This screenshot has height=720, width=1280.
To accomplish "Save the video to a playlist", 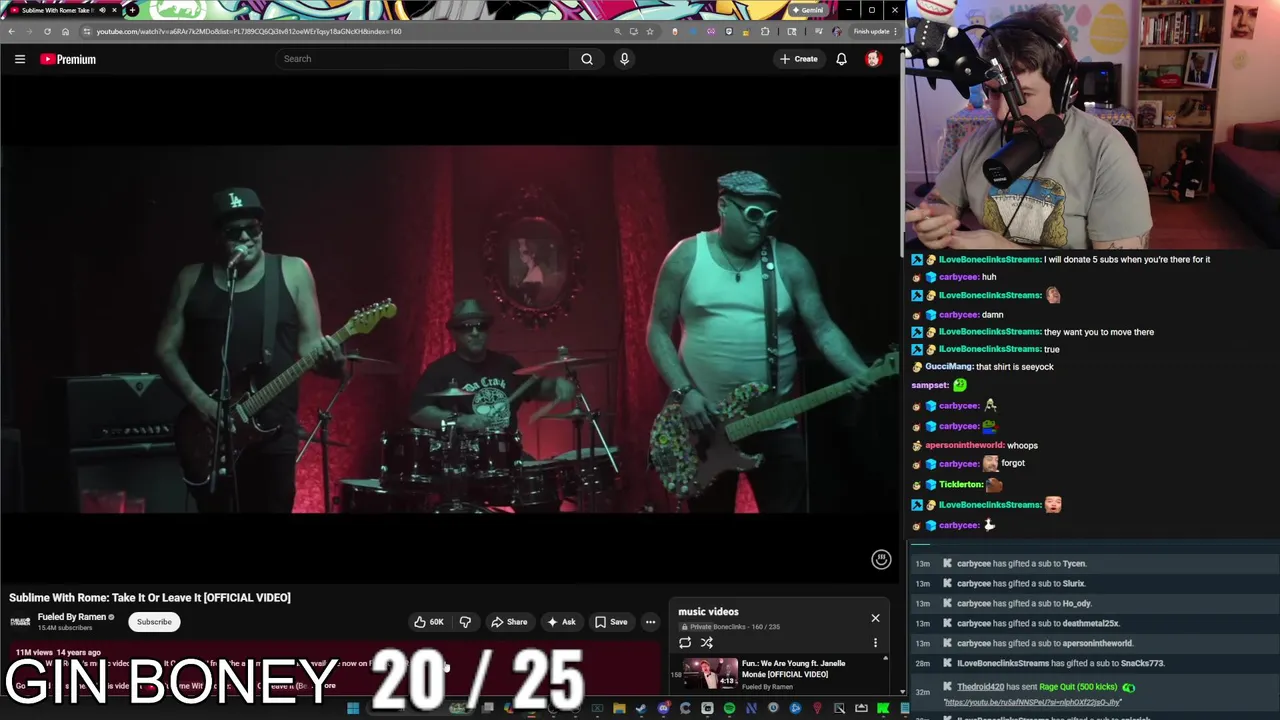I will point(611,622).
